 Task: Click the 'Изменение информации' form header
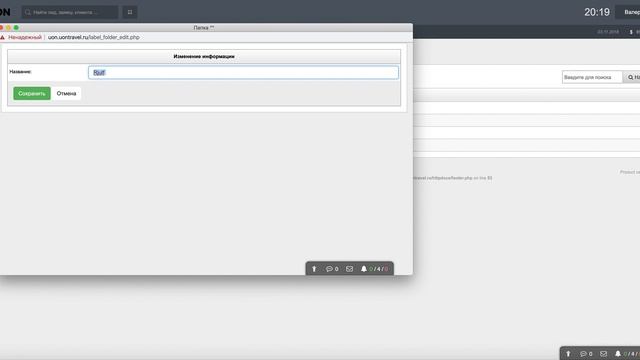pyautogui.click(x=204, y=56)
